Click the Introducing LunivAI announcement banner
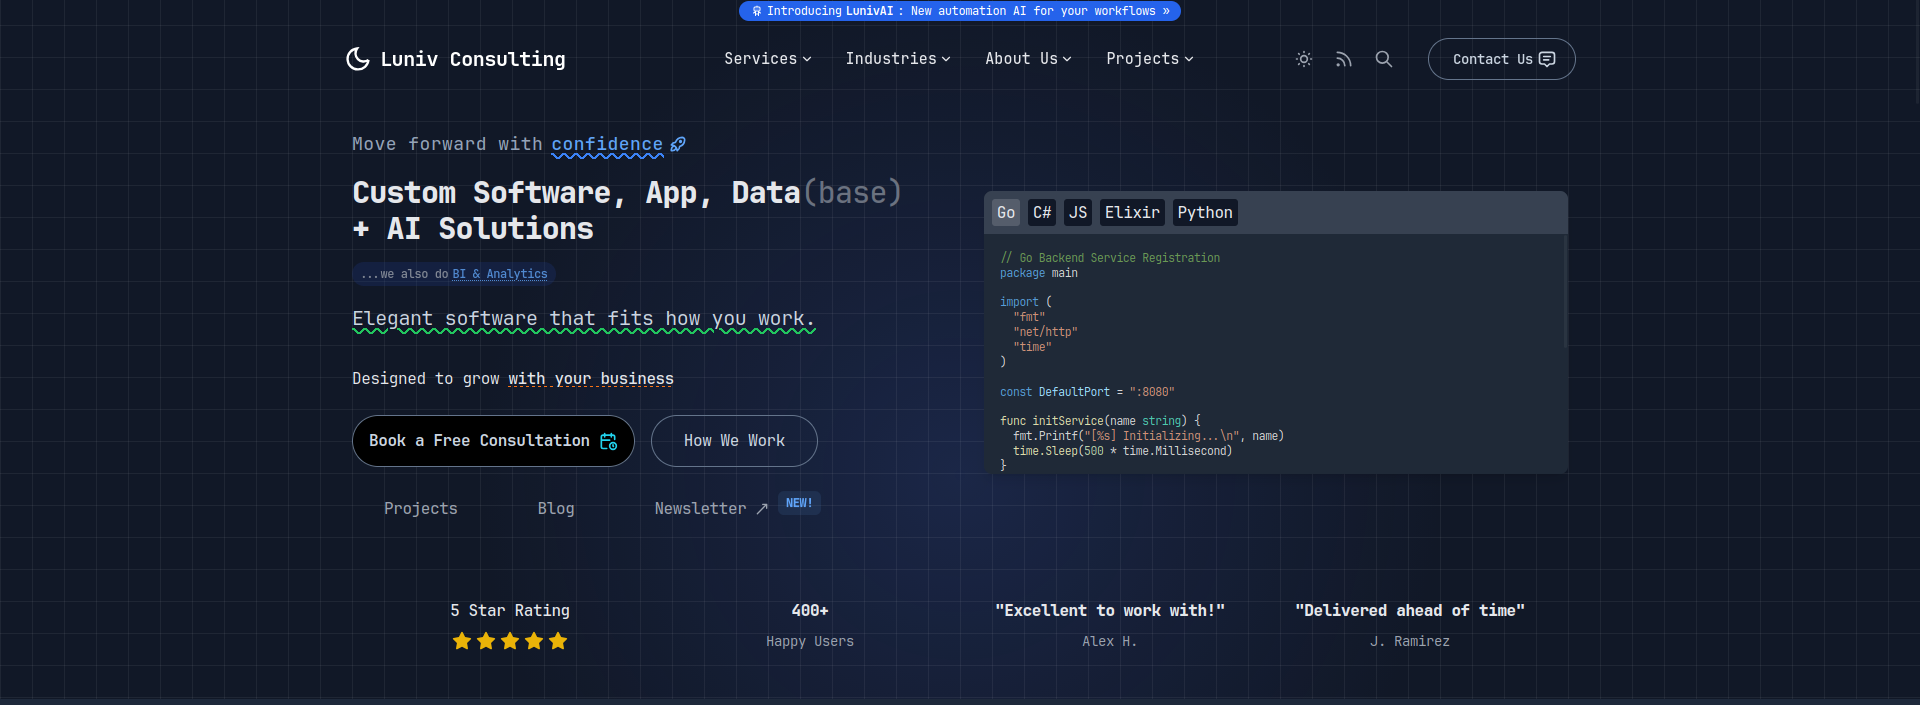 pyautogui.click(x=960, y=11)
